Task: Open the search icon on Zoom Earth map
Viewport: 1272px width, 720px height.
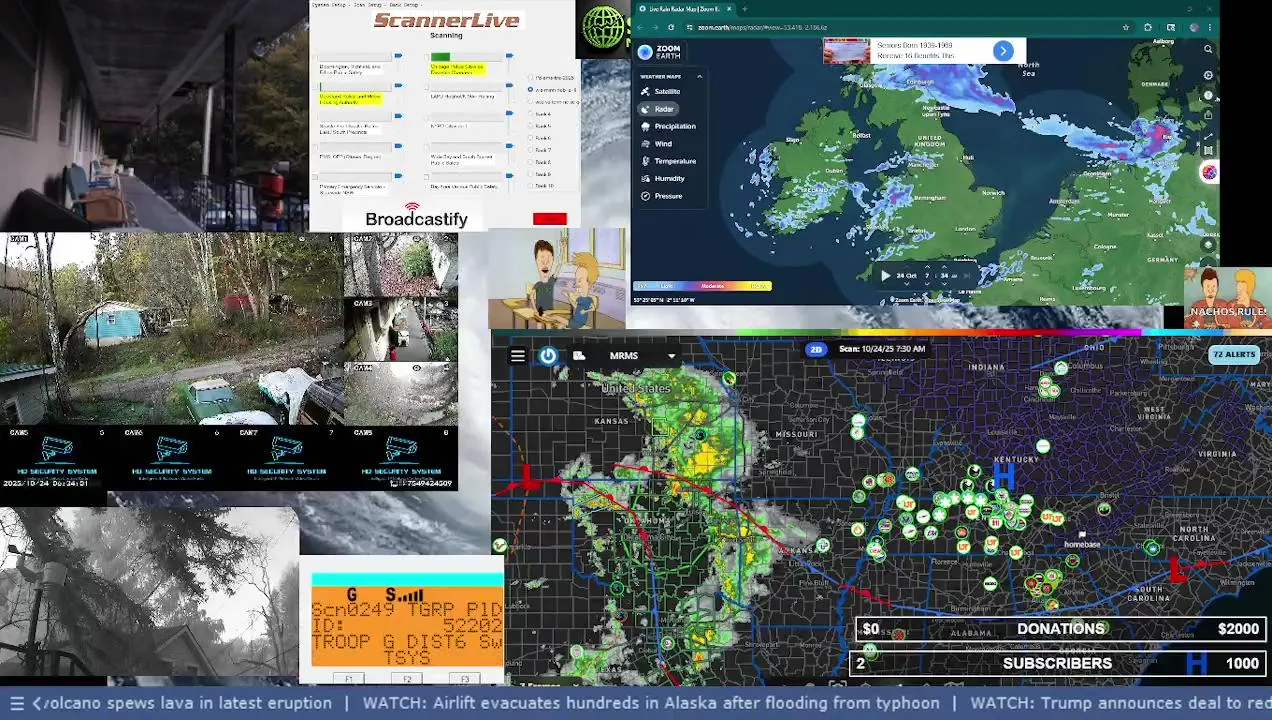Action: (1208, 49)
